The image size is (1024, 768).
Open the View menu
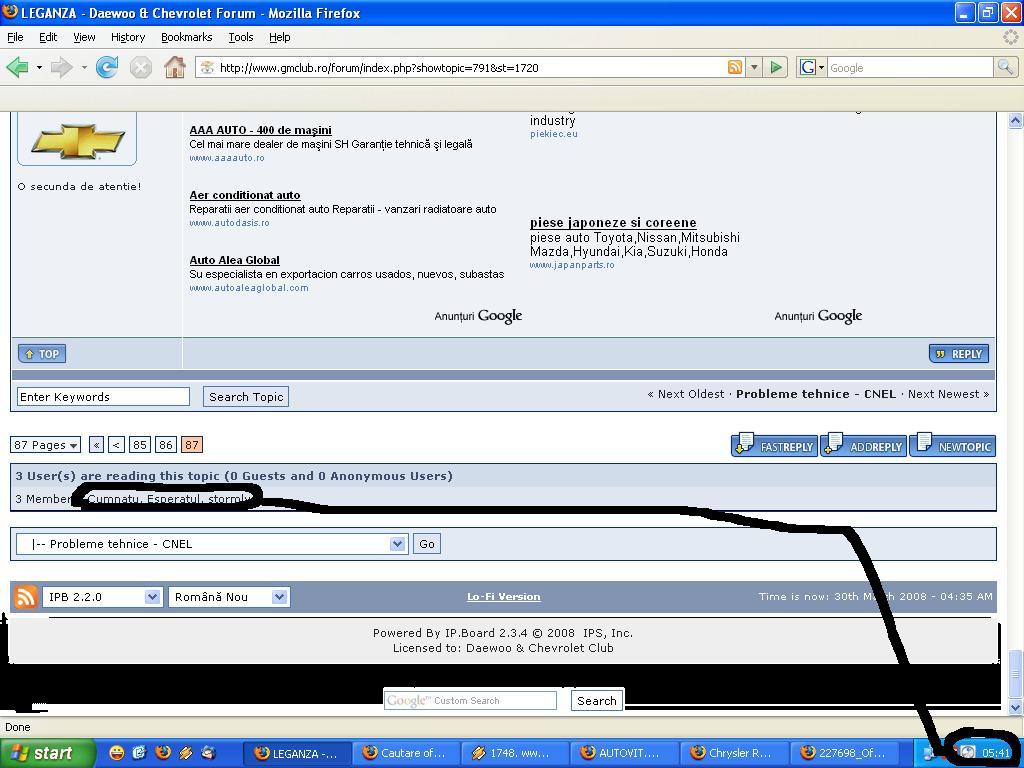click(84, 37)
